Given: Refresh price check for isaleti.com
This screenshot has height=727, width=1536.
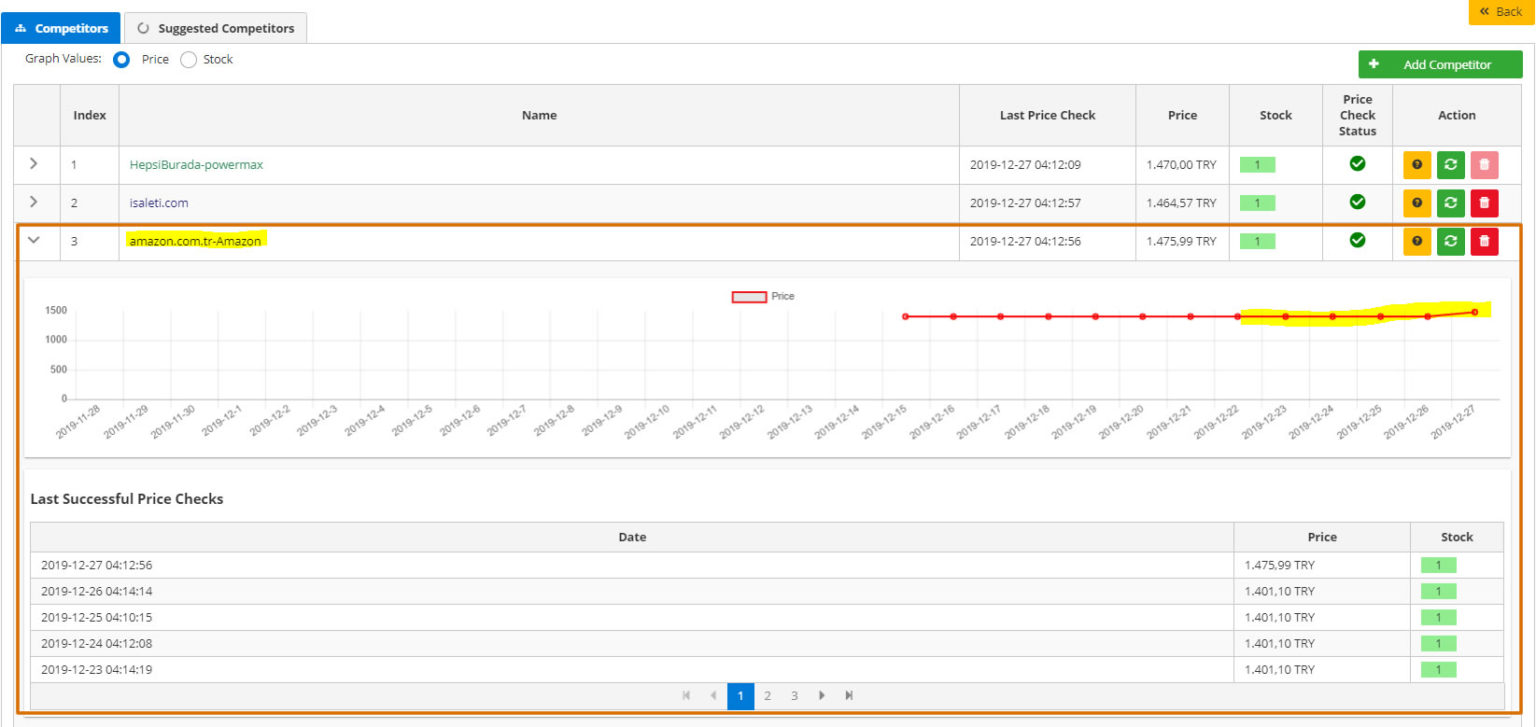Looking at the screenshot, I should pyautogui.click(x=1450, y=203).
